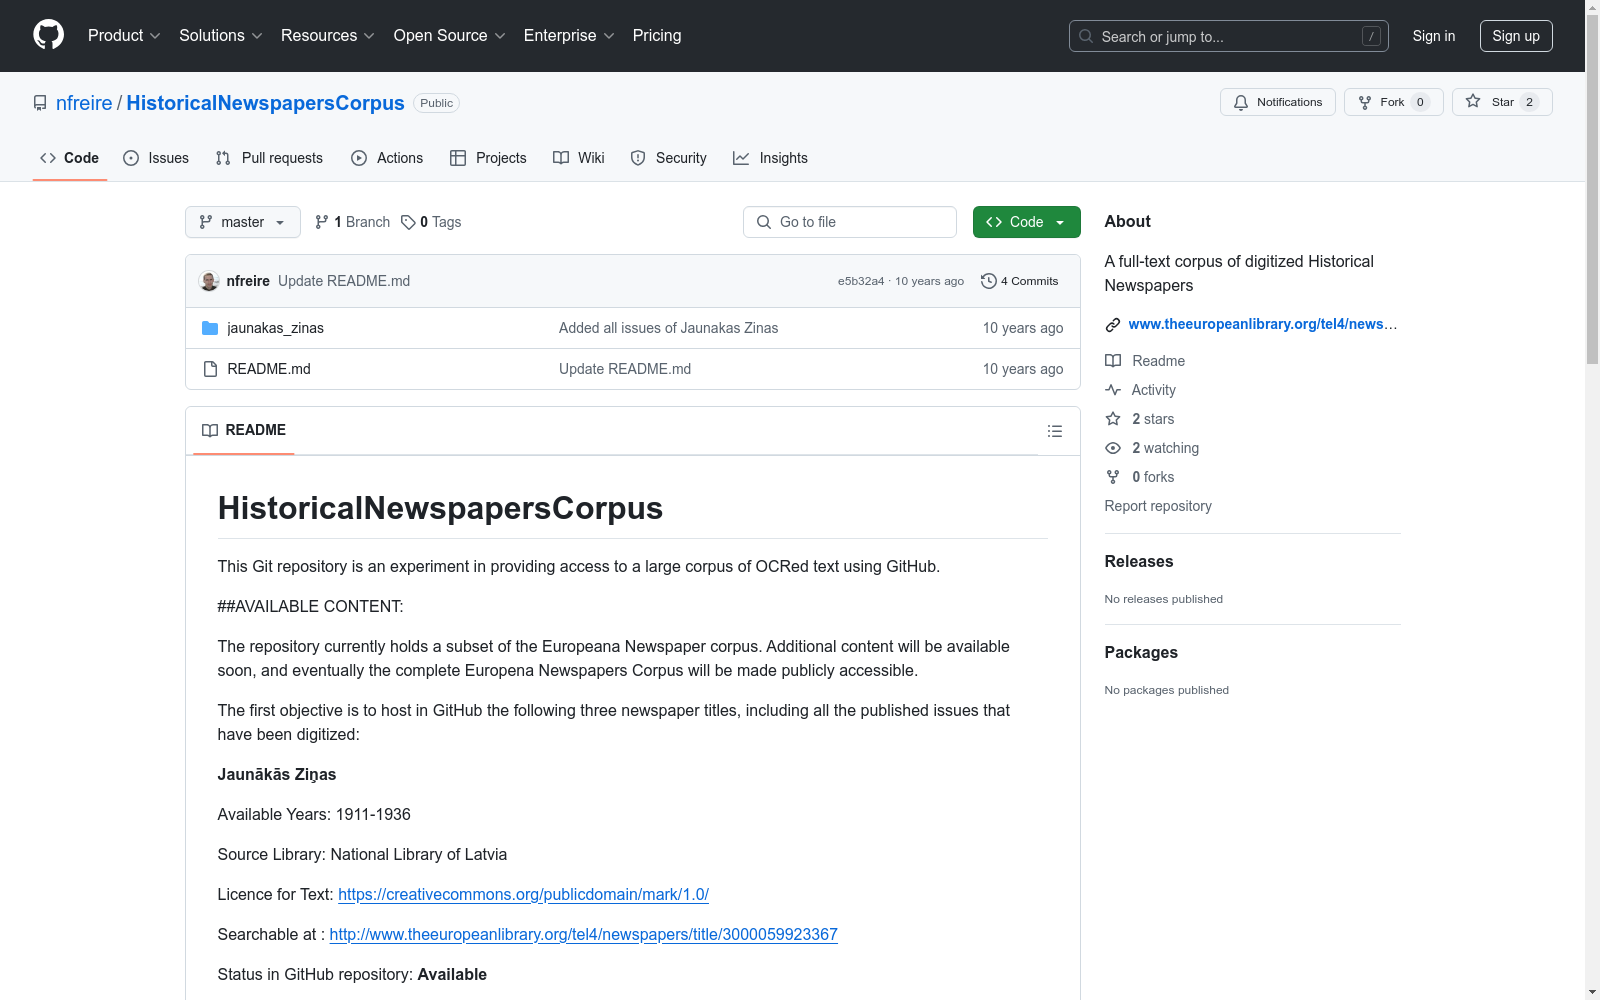Open the Security tab
The width and height of the screenshot is (1600, 1000).
[668, 158]
